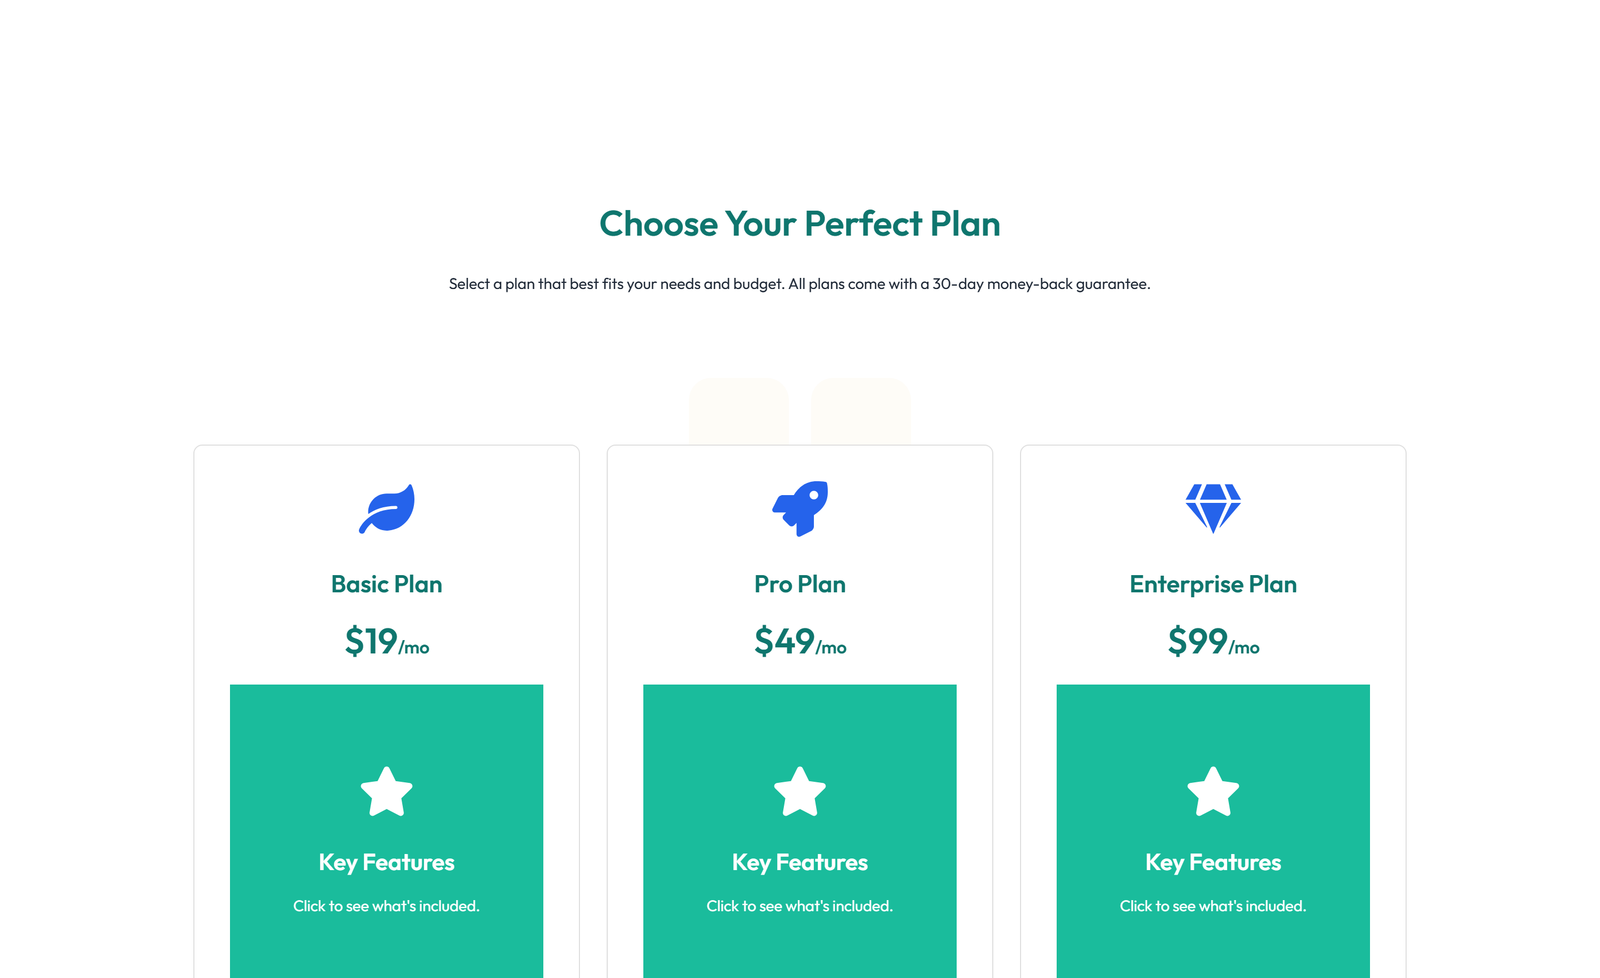Select the Pro Plan title

[x=799, y=584]
